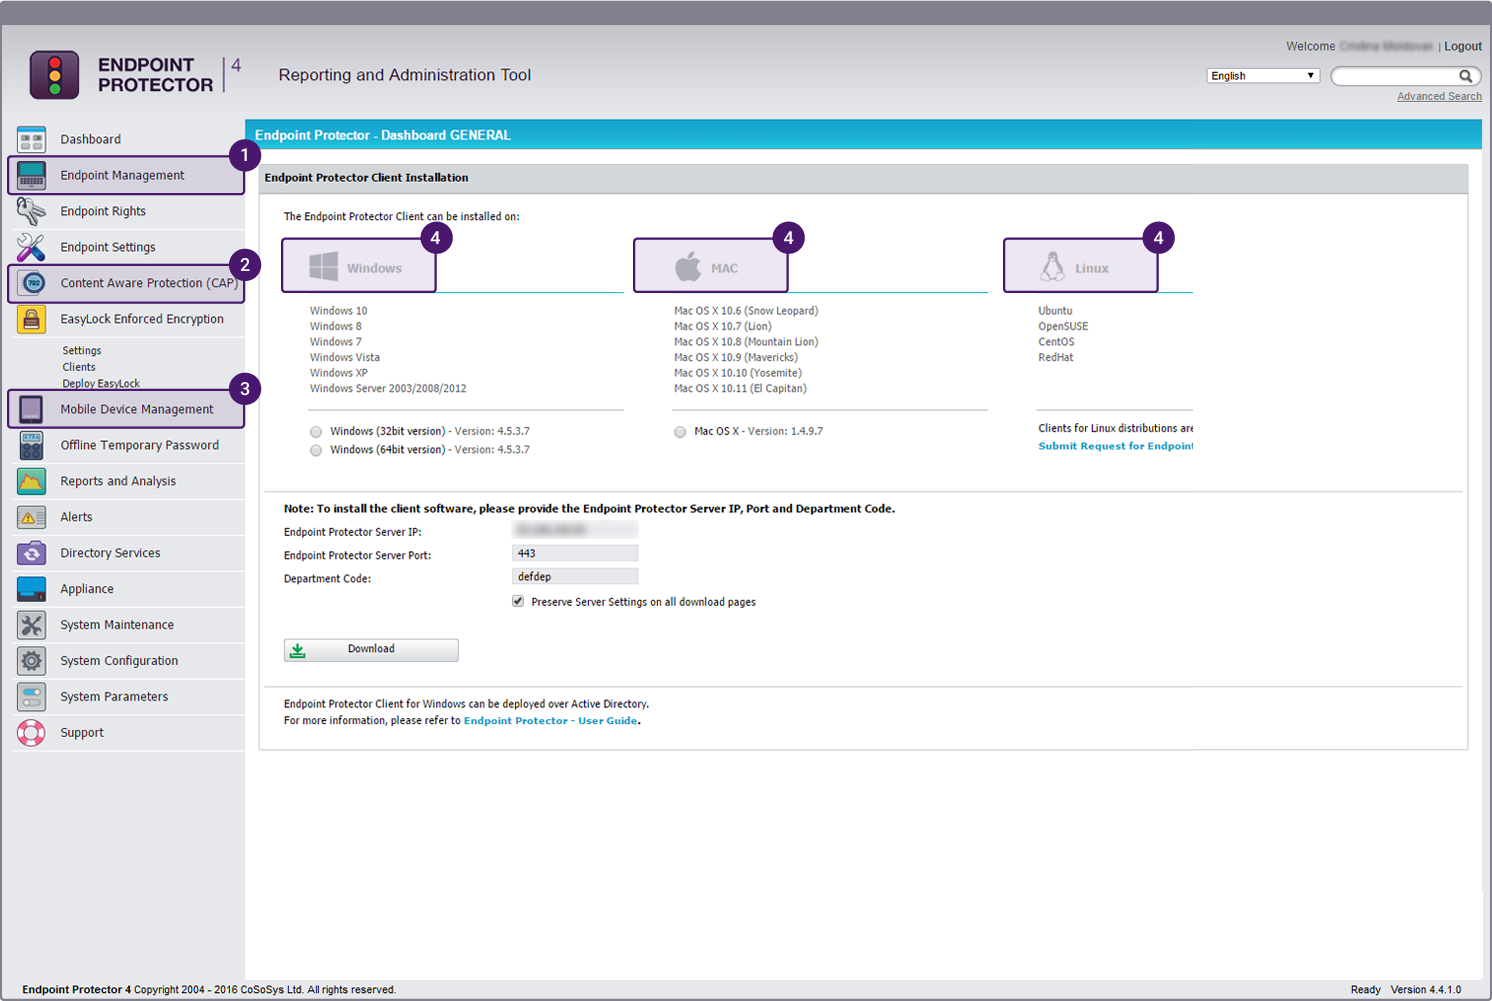Image resolution: width=1492 pixels, height=1001 pixels.
Task: Open the Advanced Search link
Action: click(1439, 97)
